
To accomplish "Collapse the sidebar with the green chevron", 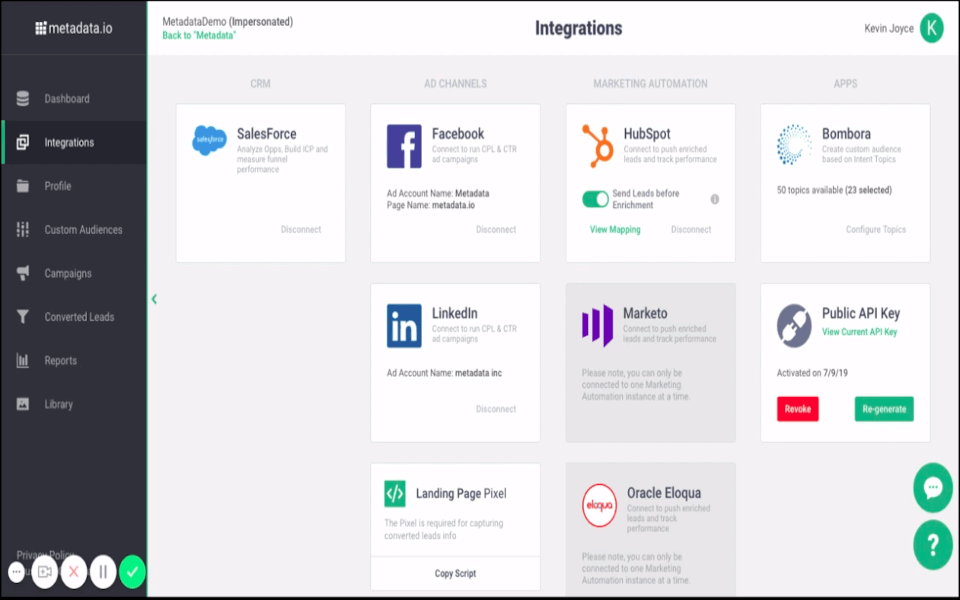I will [x=154, y=299].
